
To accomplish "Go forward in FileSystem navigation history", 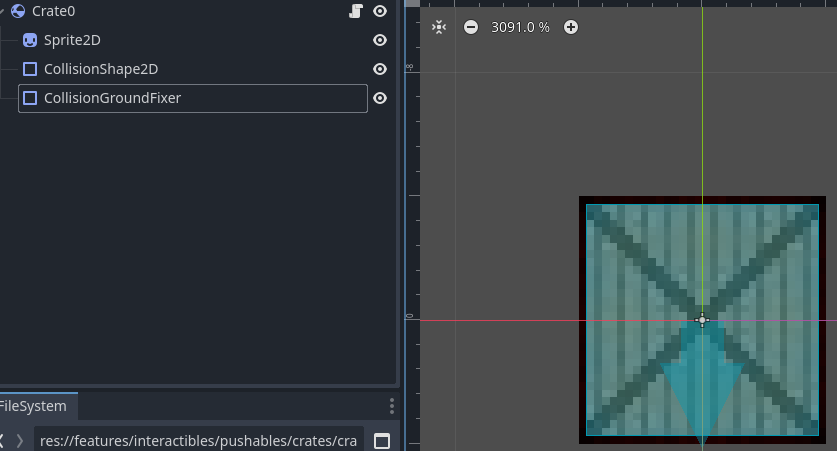I will (19, 441).
